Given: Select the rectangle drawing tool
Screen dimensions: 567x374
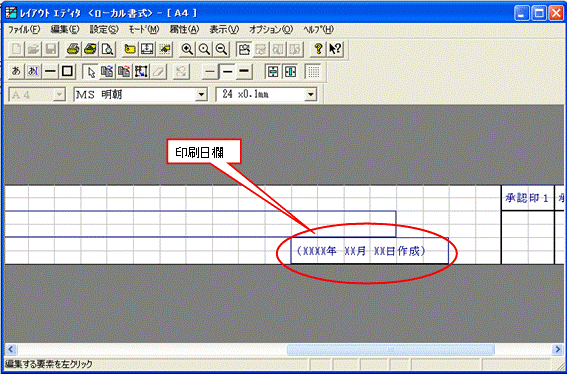Looking at the screenshot, I should coord(68,71).
